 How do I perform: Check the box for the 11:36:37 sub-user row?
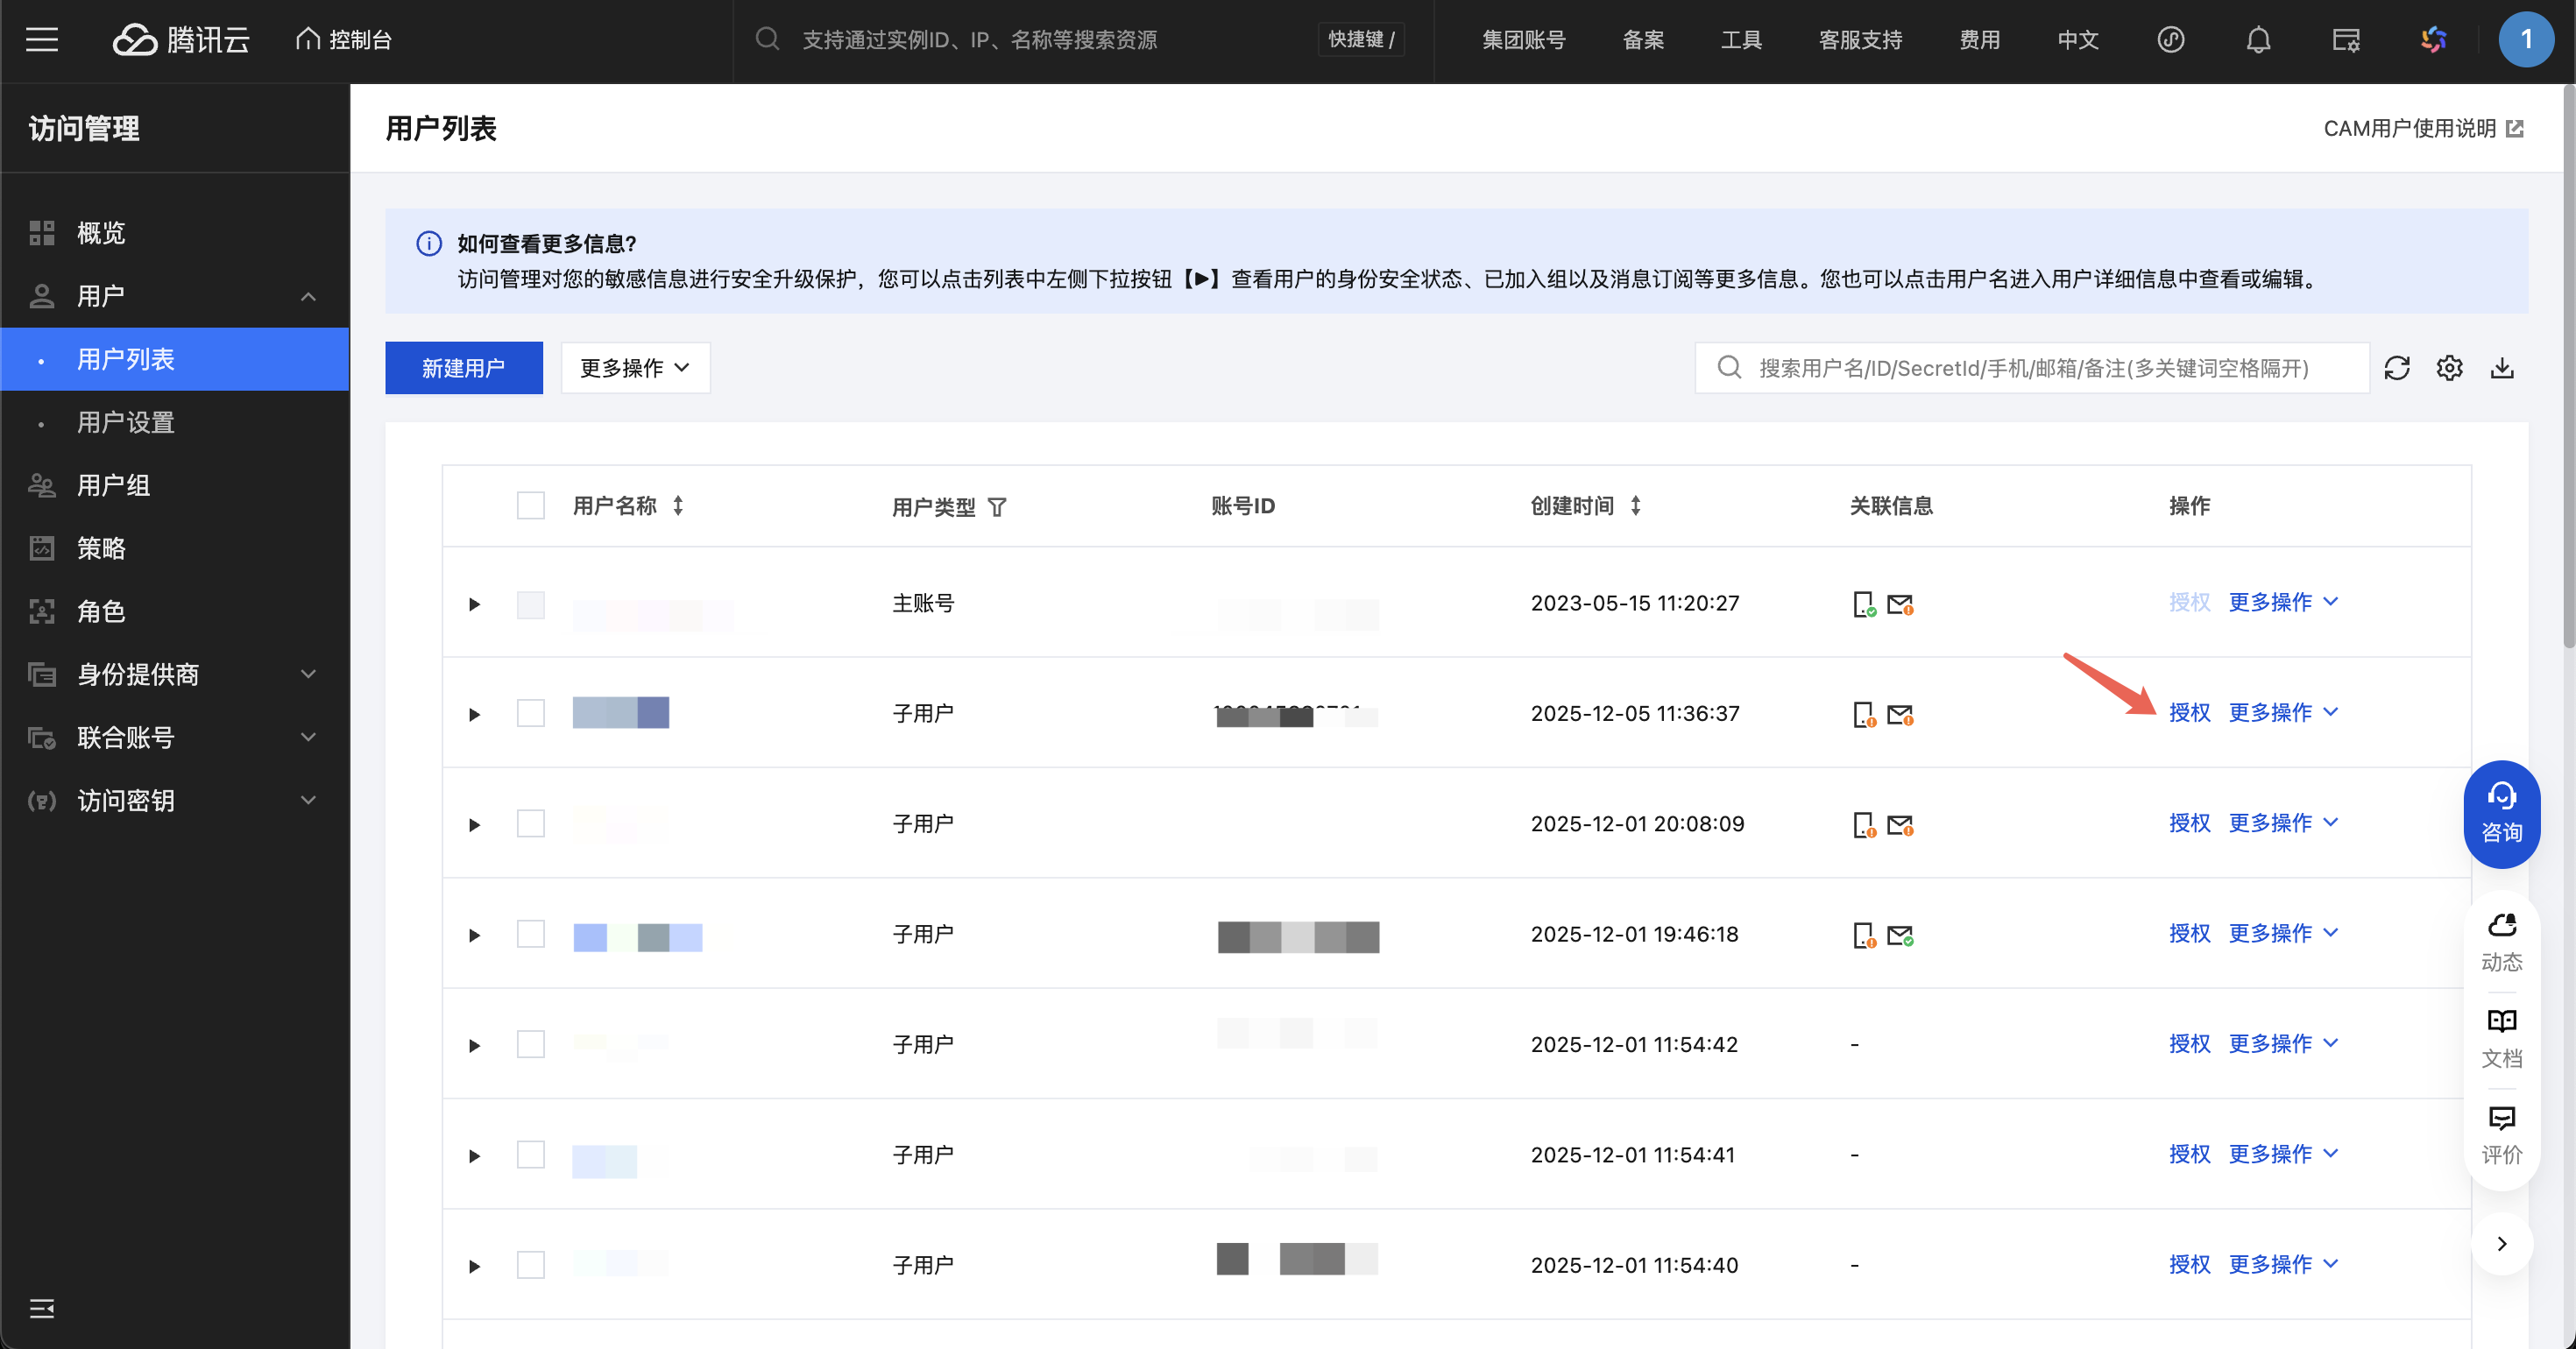coord(530,713)
